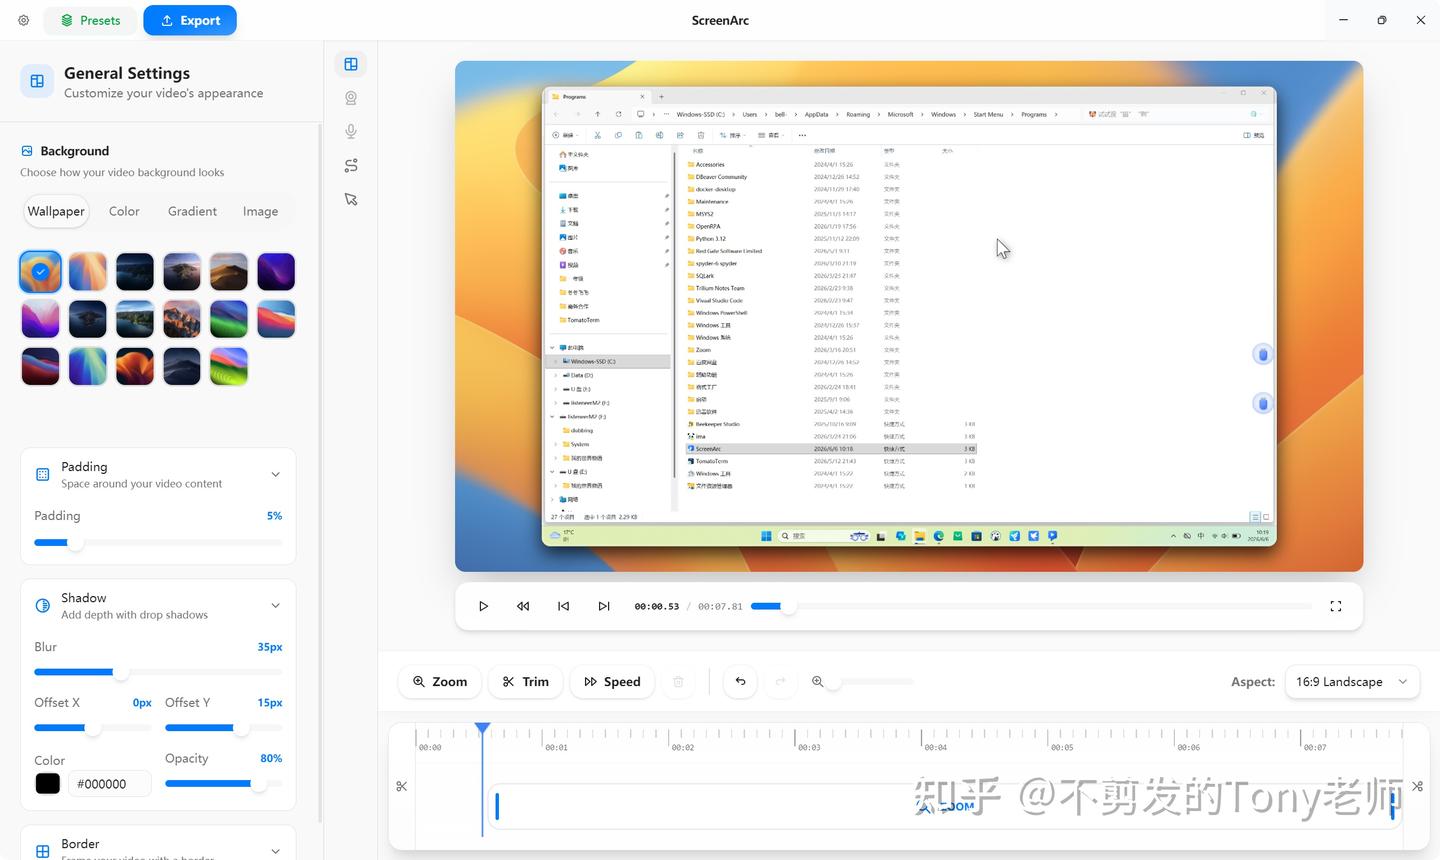Switch background type to Wallpaper
Image resolution: width=1440 pixels, height=860 pixels.
tap(56, 211)
